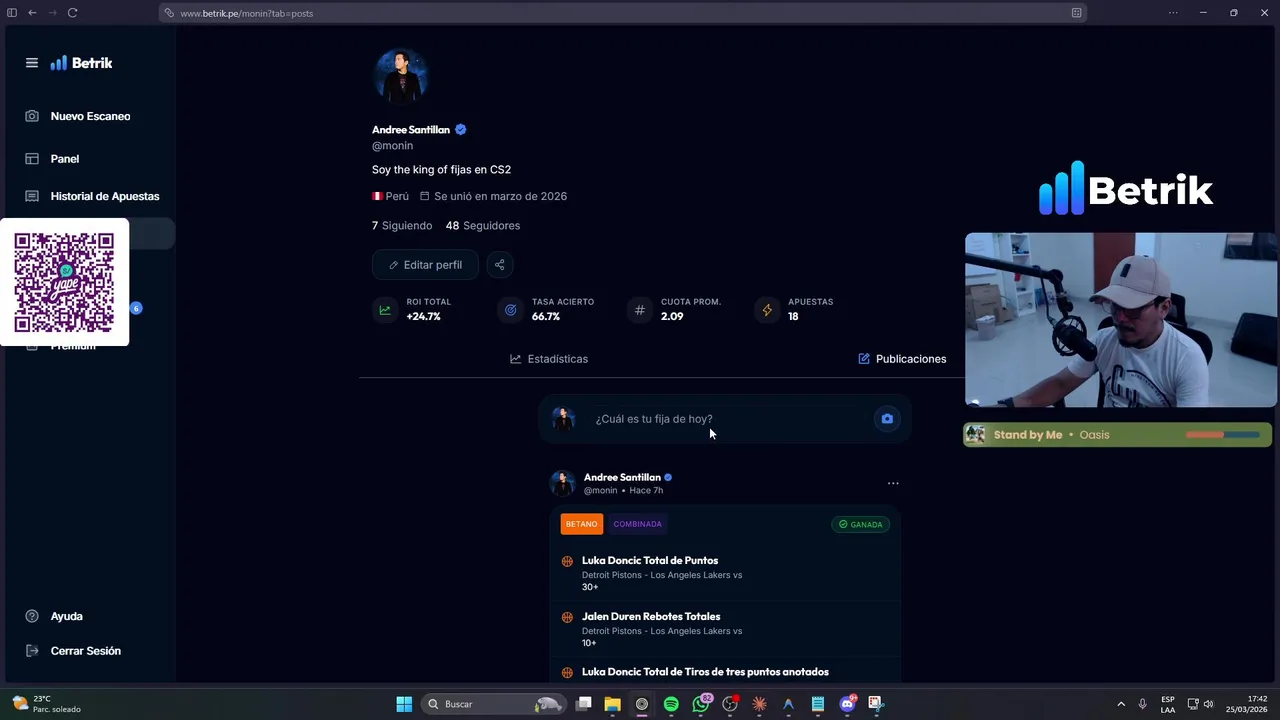Click the share profile icon button

(499, 265)
